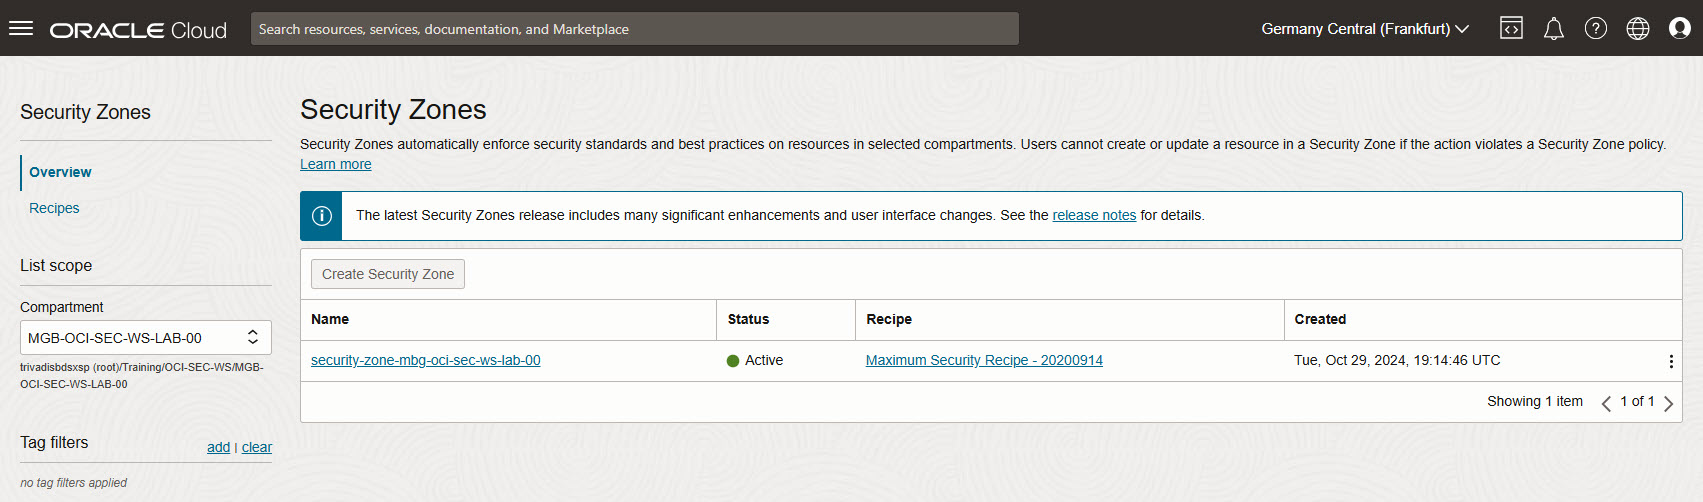Open the Cloud Shell developer tools icon
The height and width of the screenshot is (502, 1703).
tap(1511, 29)
